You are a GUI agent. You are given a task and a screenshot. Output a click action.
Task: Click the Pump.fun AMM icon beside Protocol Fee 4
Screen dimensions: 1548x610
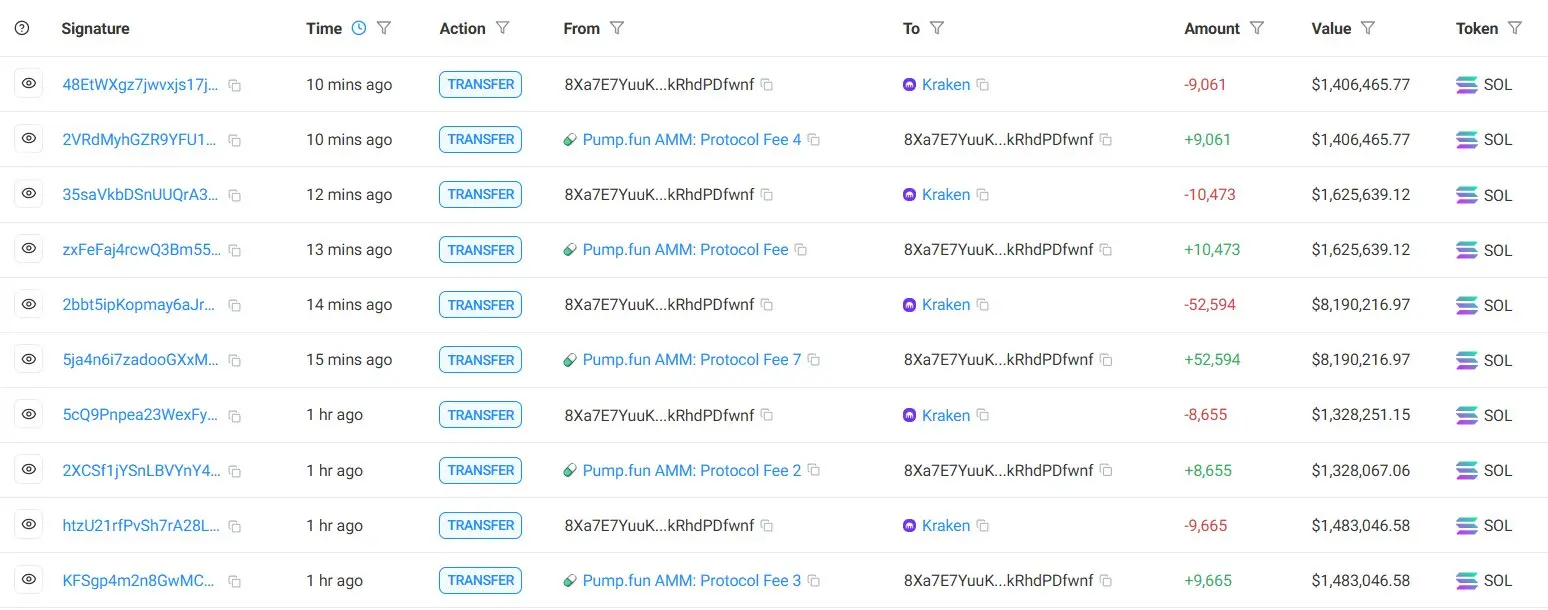pyautogui.click(x=571, y=139)
